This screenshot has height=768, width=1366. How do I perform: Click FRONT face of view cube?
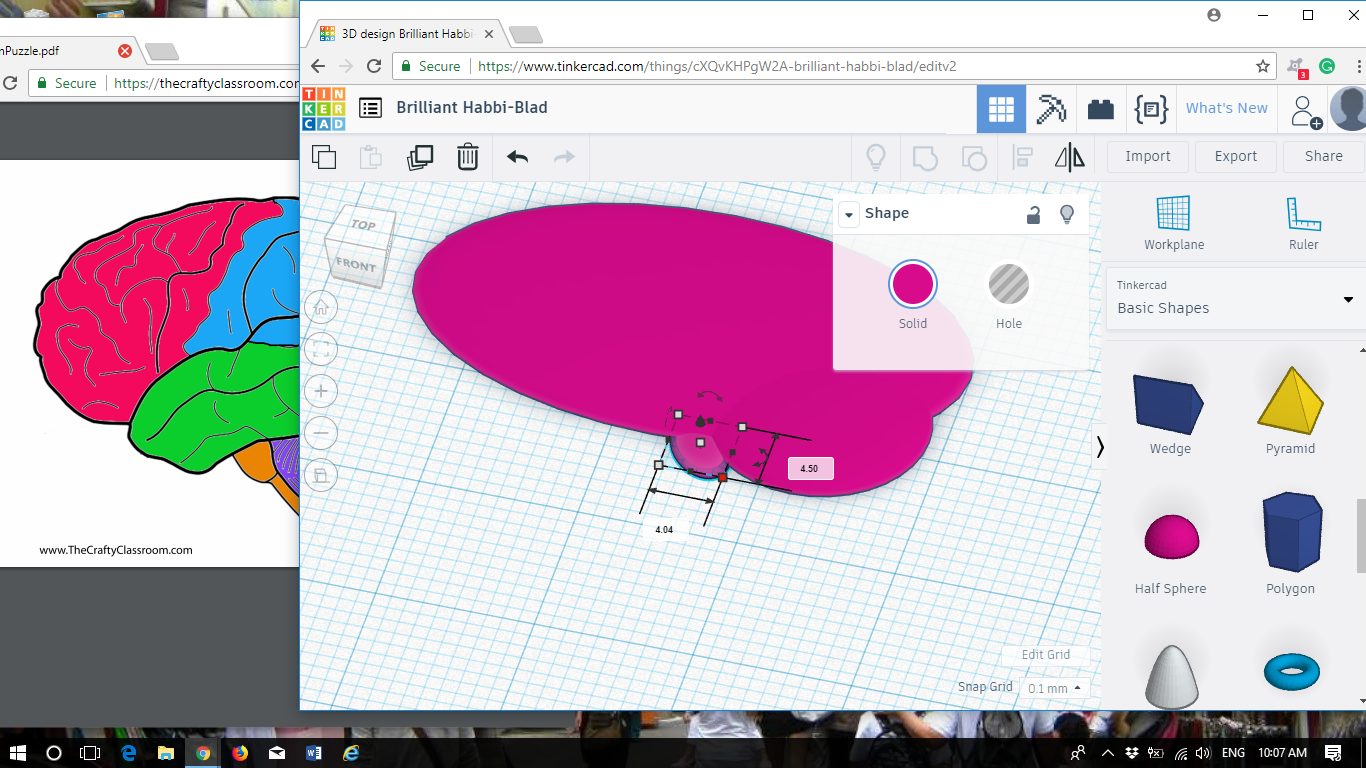click(x=355, y=265)
